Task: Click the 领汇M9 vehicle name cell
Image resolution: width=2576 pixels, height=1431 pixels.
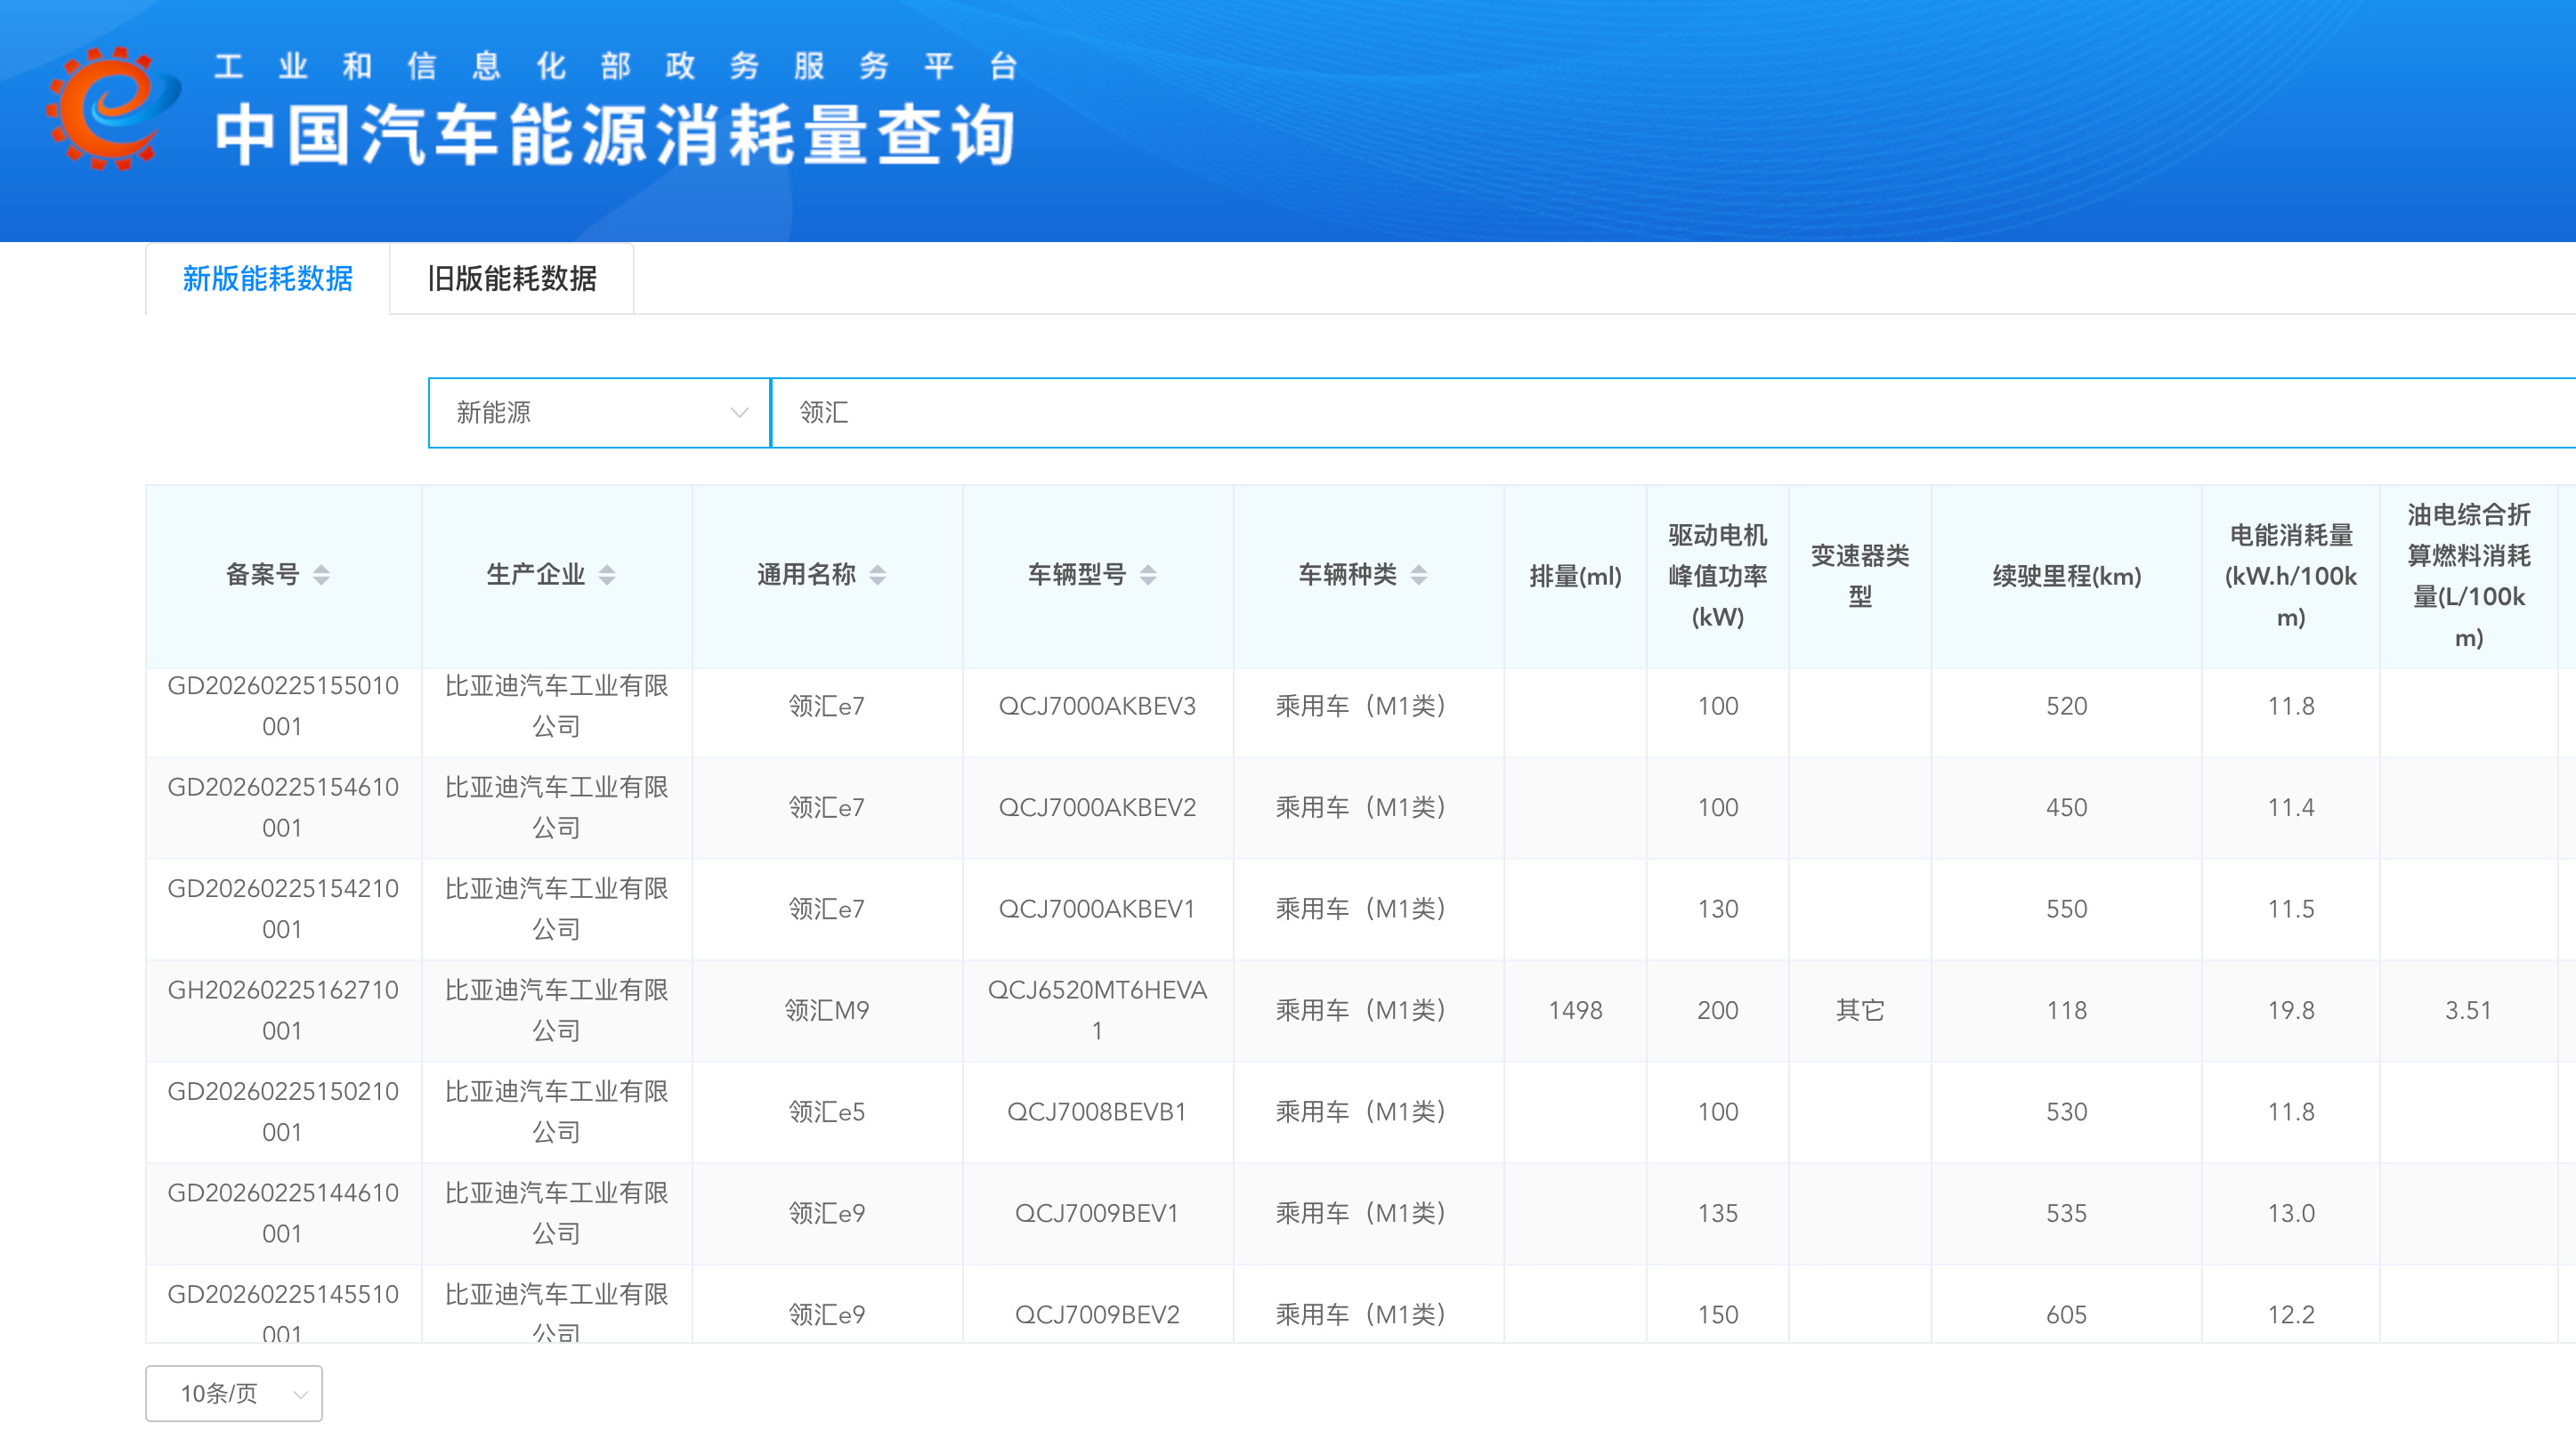Action: pos(826,1010)
